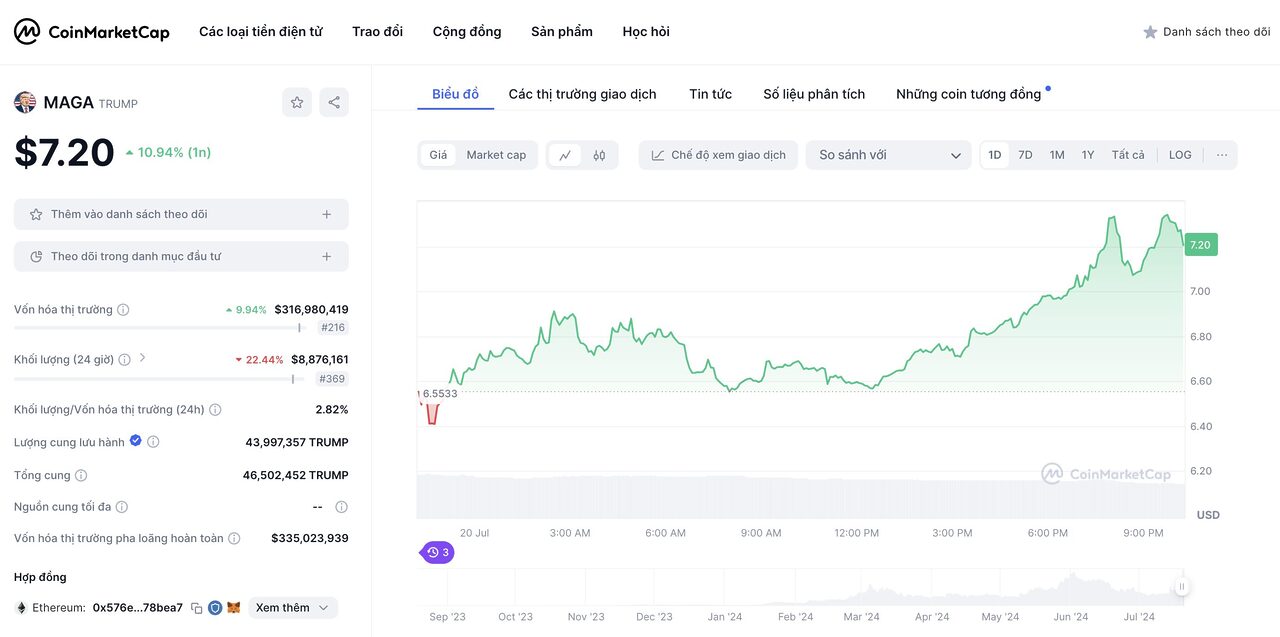Click contract address 0x576e...78bea7
The width and height of the screenshot is (1280, 637).
pyautogui.click(x=138, y=608)
